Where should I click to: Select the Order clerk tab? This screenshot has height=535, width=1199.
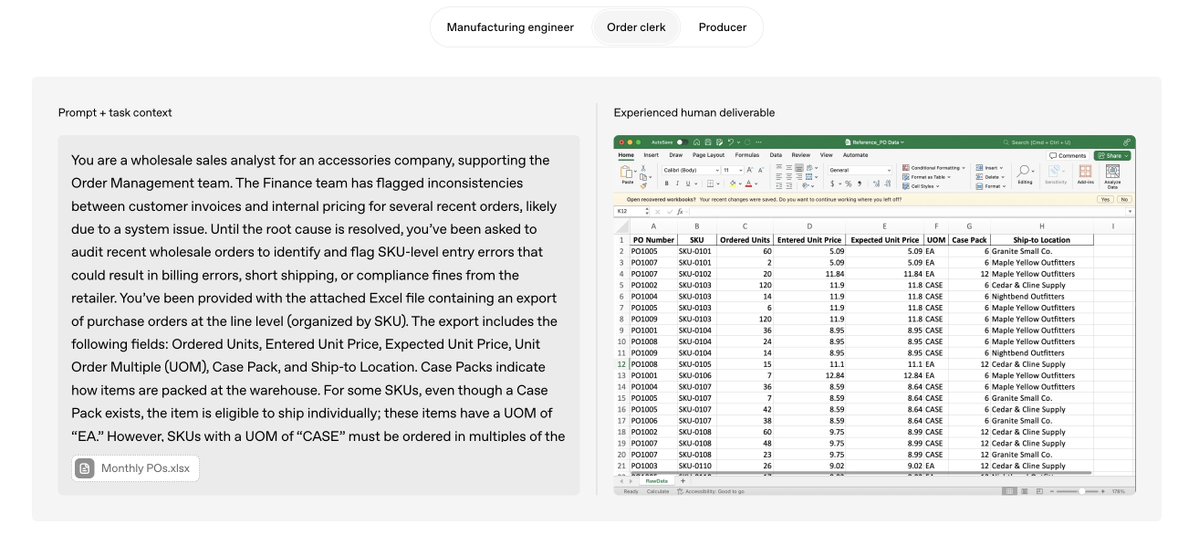point(636,28)
